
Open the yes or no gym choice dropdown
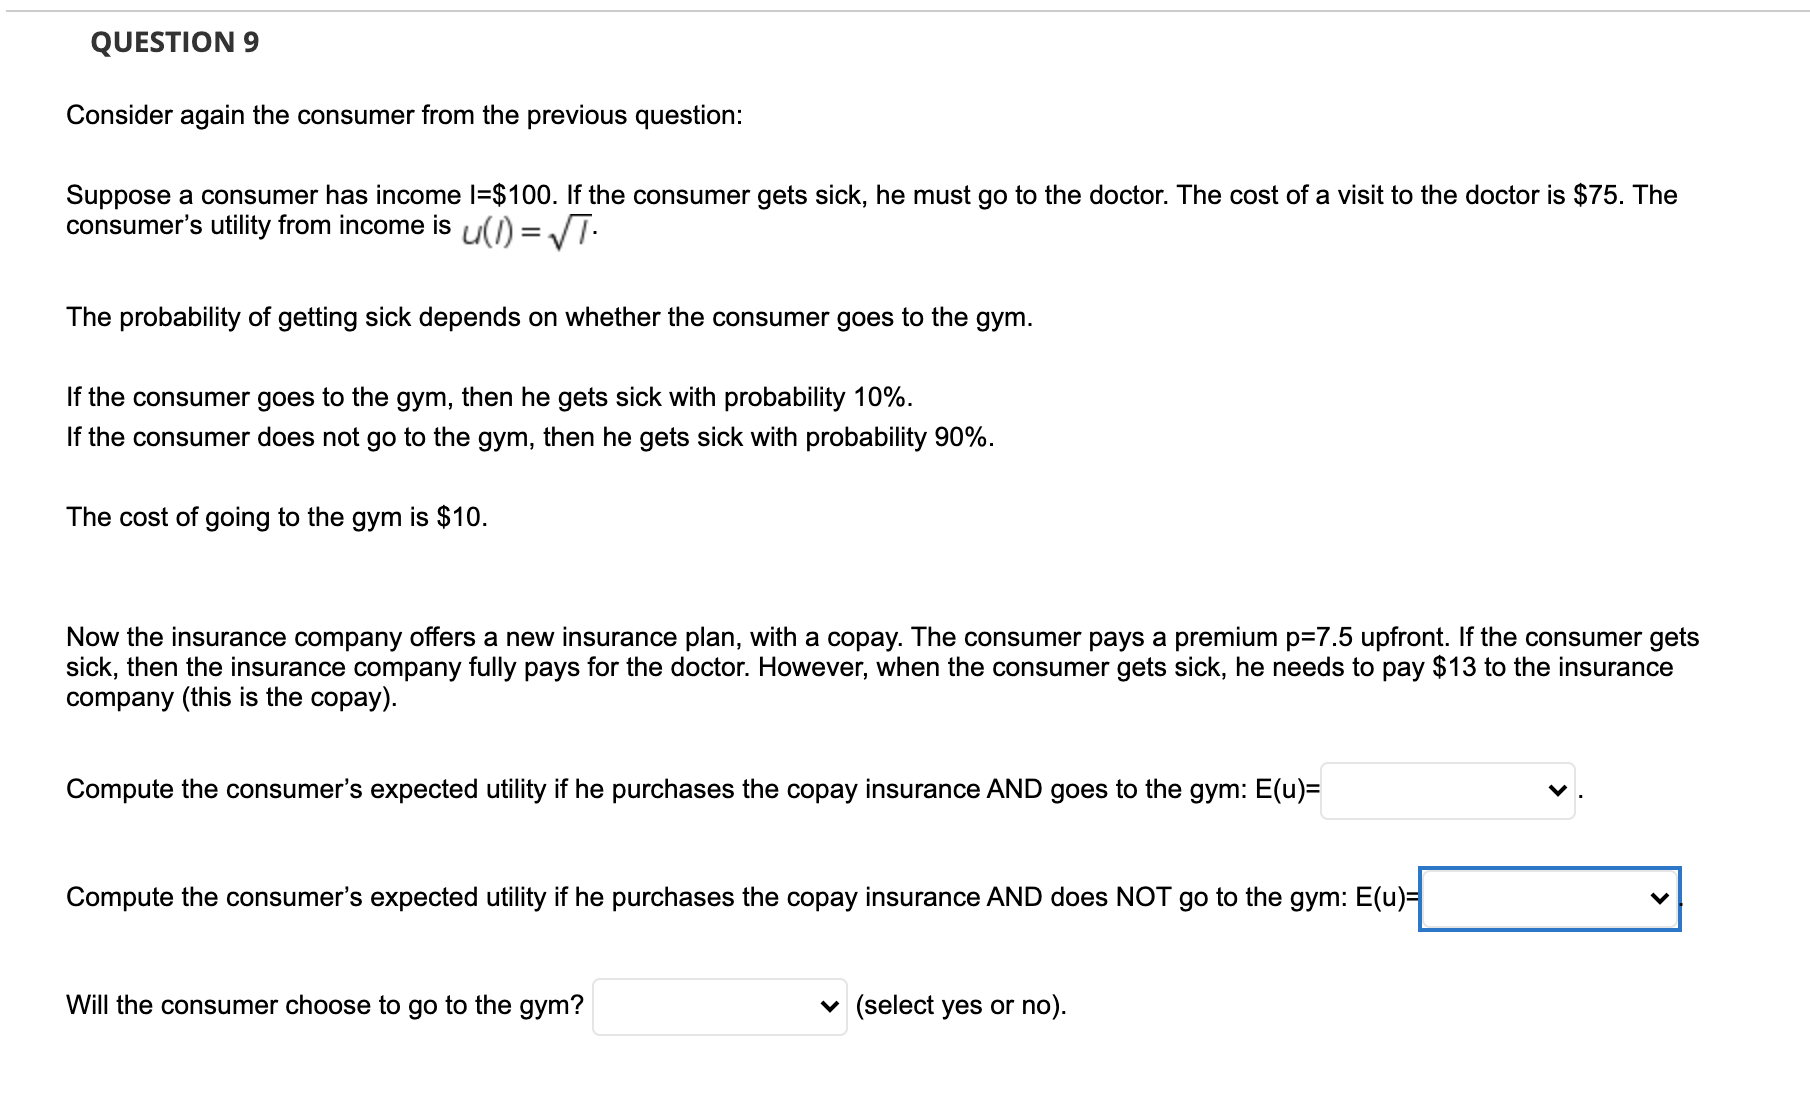click(705, 1007)
